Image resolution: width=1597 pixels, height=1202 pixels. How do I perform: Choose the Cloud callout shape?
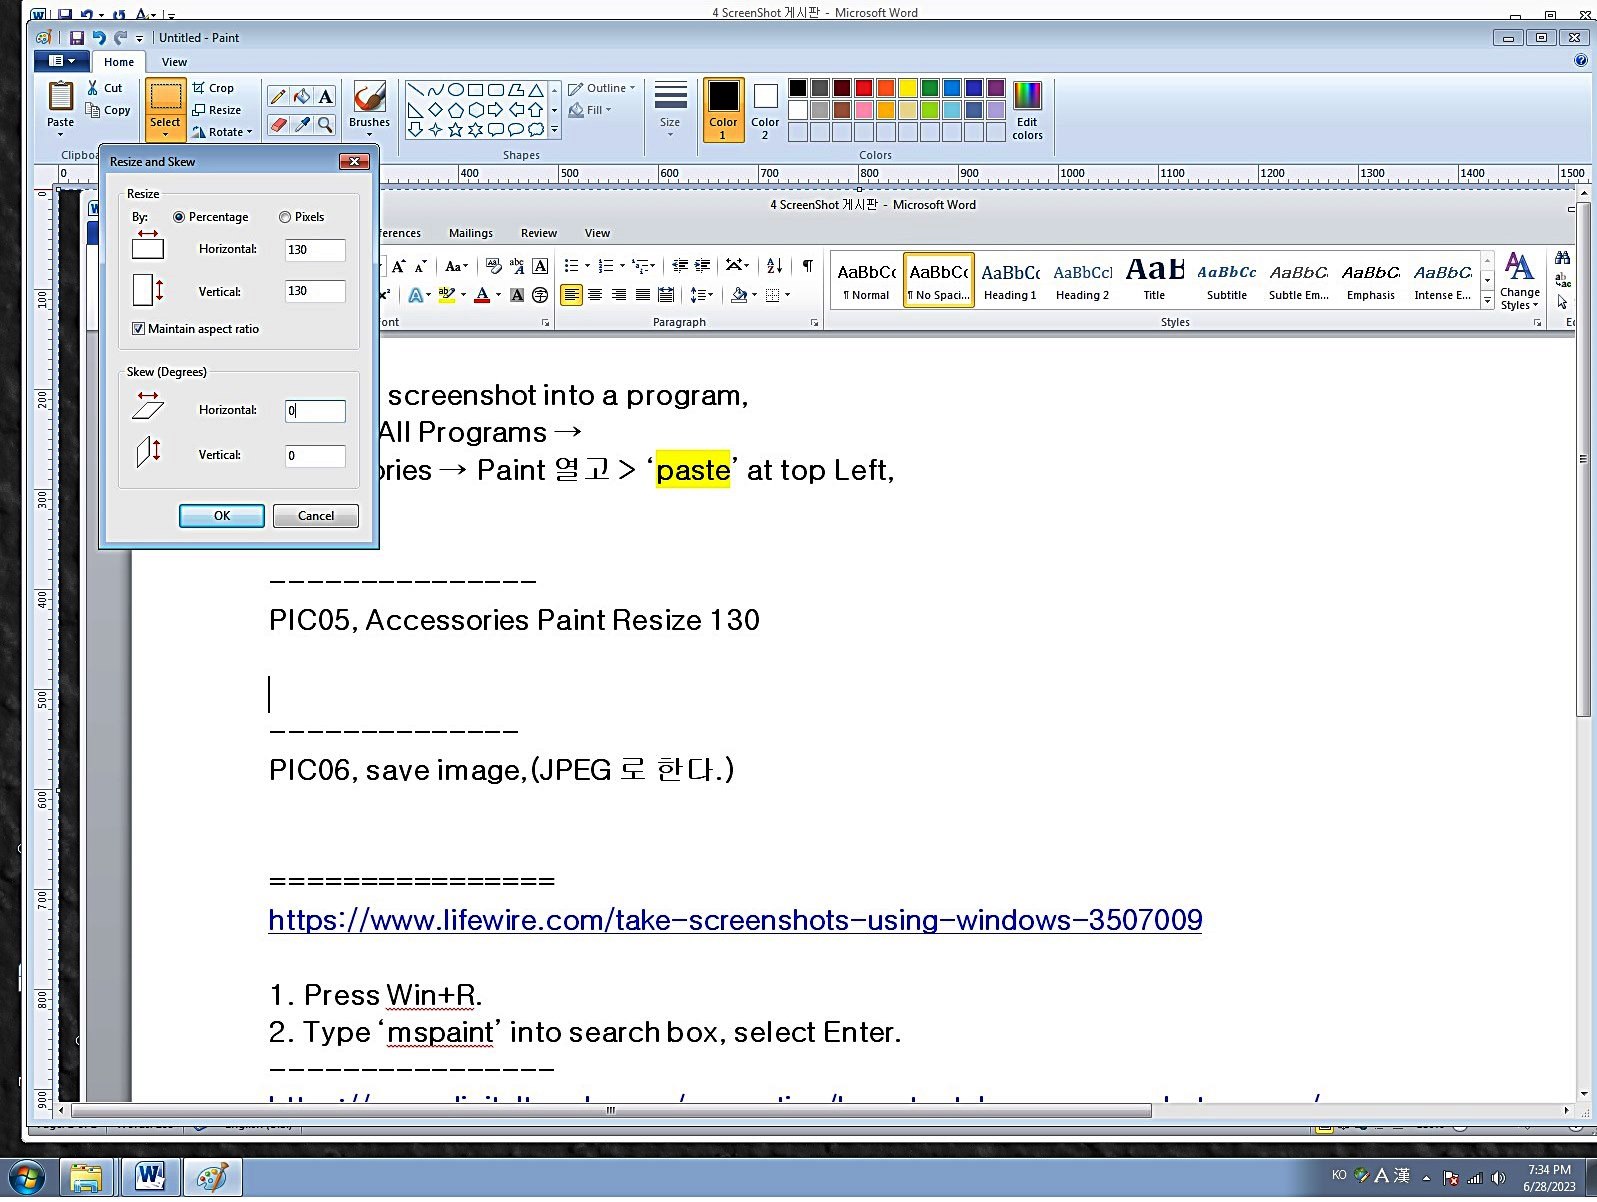[536, 130]
